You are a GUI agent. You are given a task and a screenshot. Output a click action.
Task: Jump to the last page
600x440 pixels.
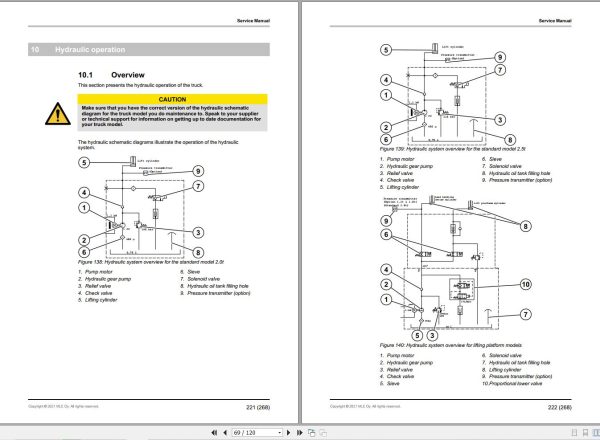(300, 433)
